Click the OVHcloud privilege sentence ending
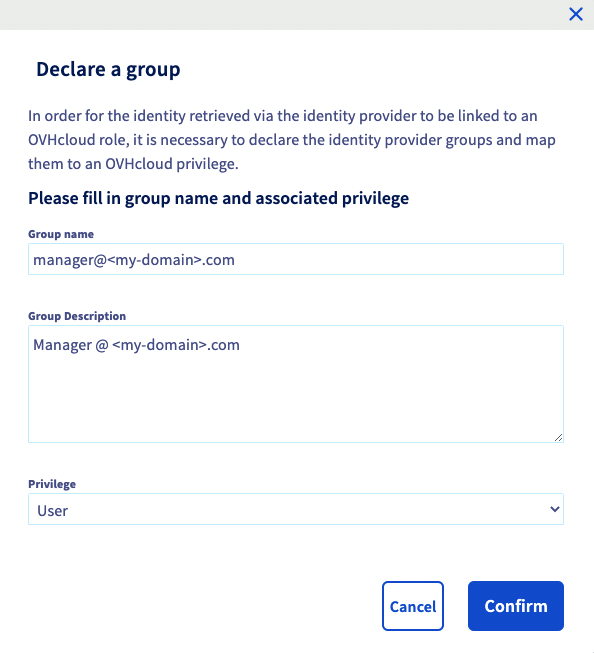The height and width of the screenshot is (653, 594). (x=133, y=164)
